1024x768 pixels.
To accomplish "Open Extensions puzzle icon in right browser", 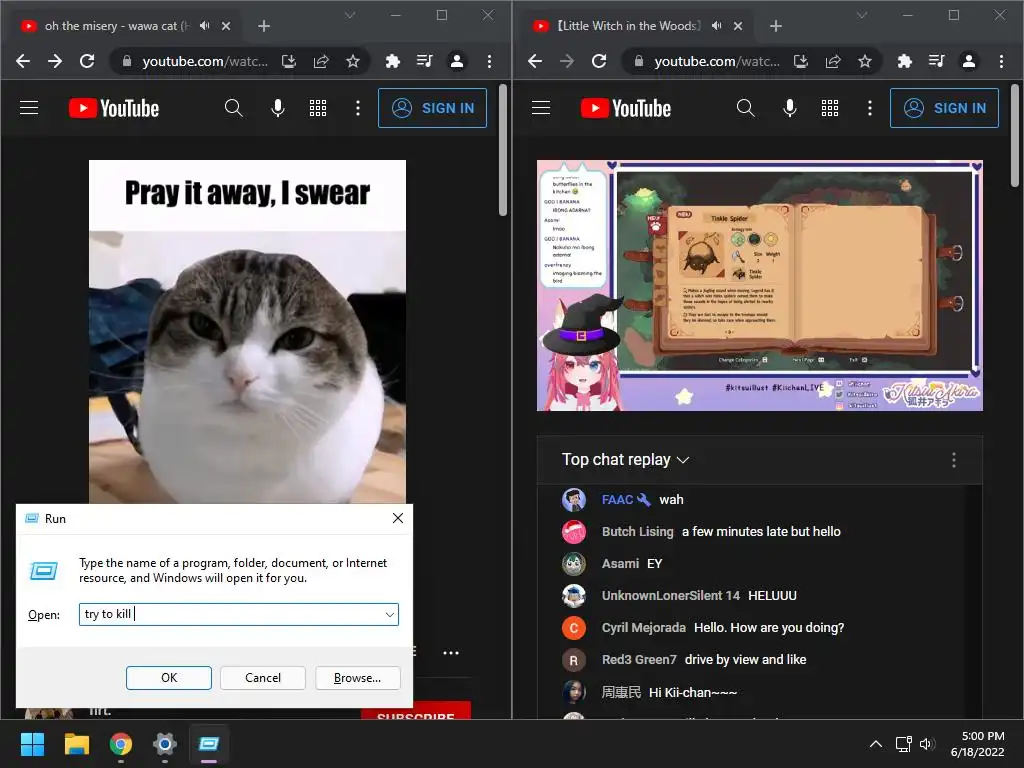I will (x=904, y=61).
